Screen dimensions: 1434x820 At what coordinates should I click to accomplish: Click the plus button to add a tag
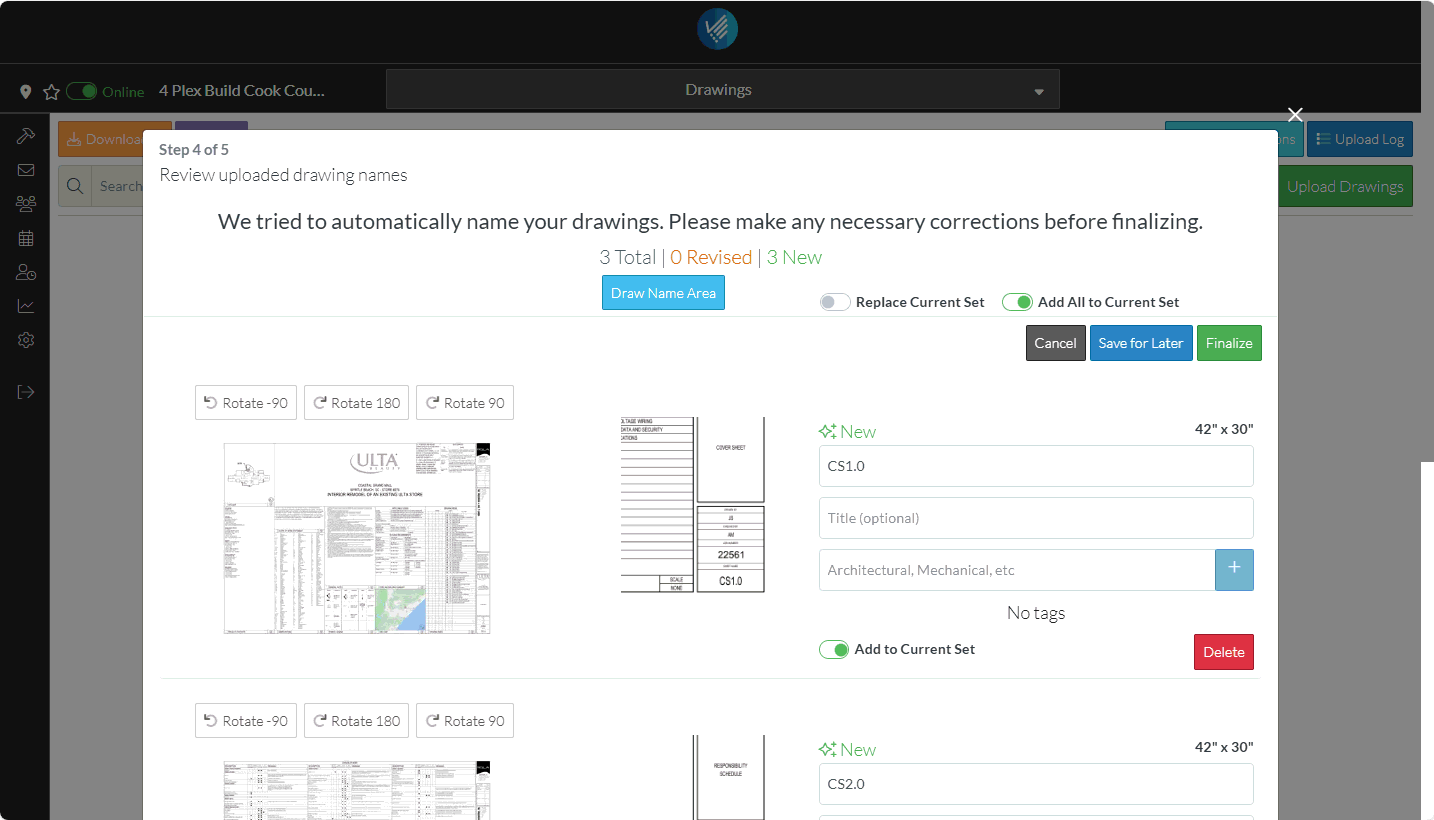1234,570
